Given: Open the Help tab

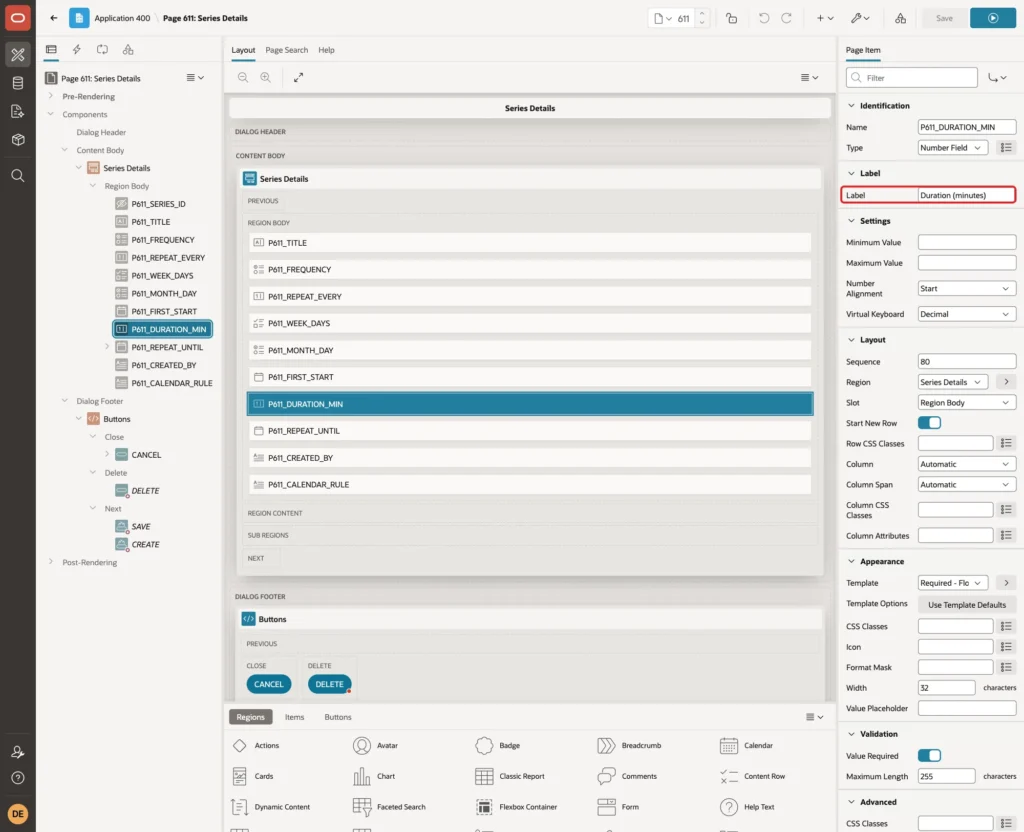Looking at the screenshot, I should (326, 50).
